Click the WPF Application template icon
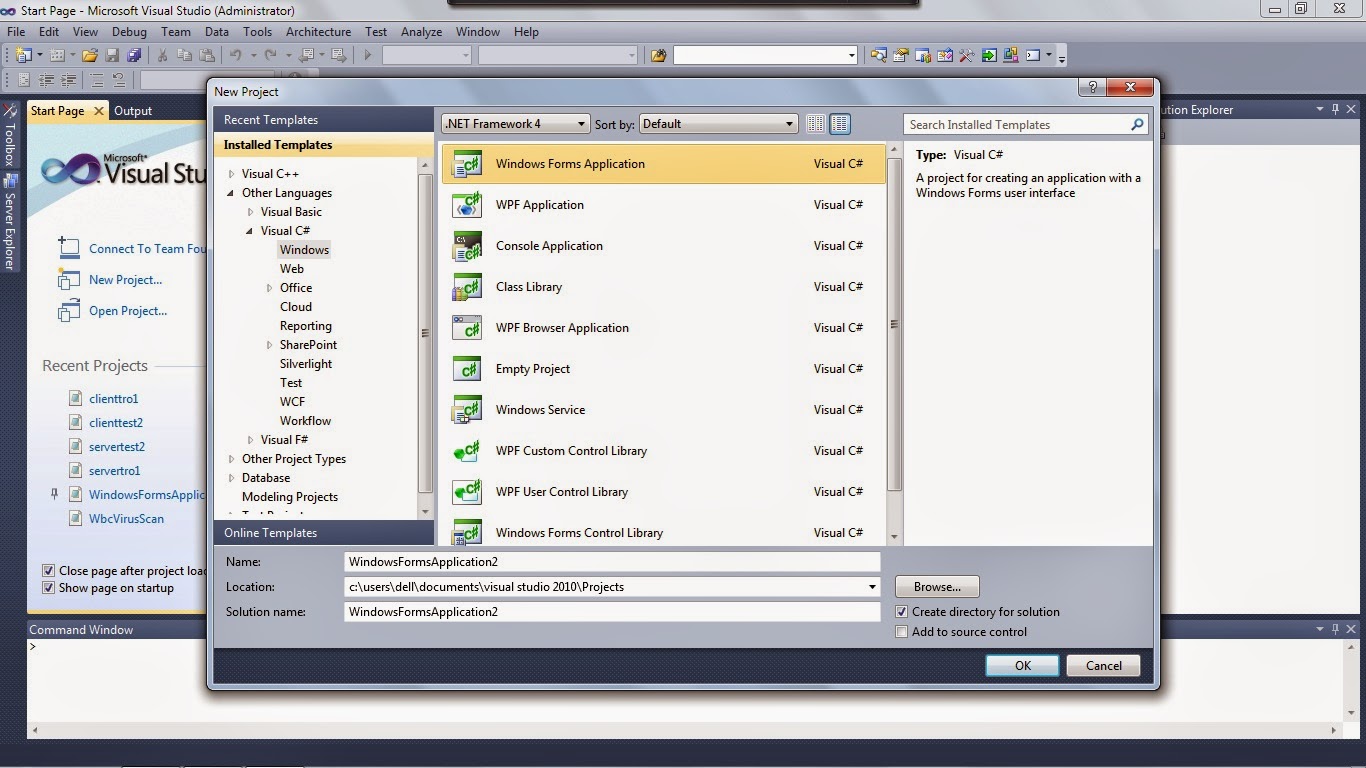The width and height of the screenshot is (1366, 768). (x=467, y=204)
